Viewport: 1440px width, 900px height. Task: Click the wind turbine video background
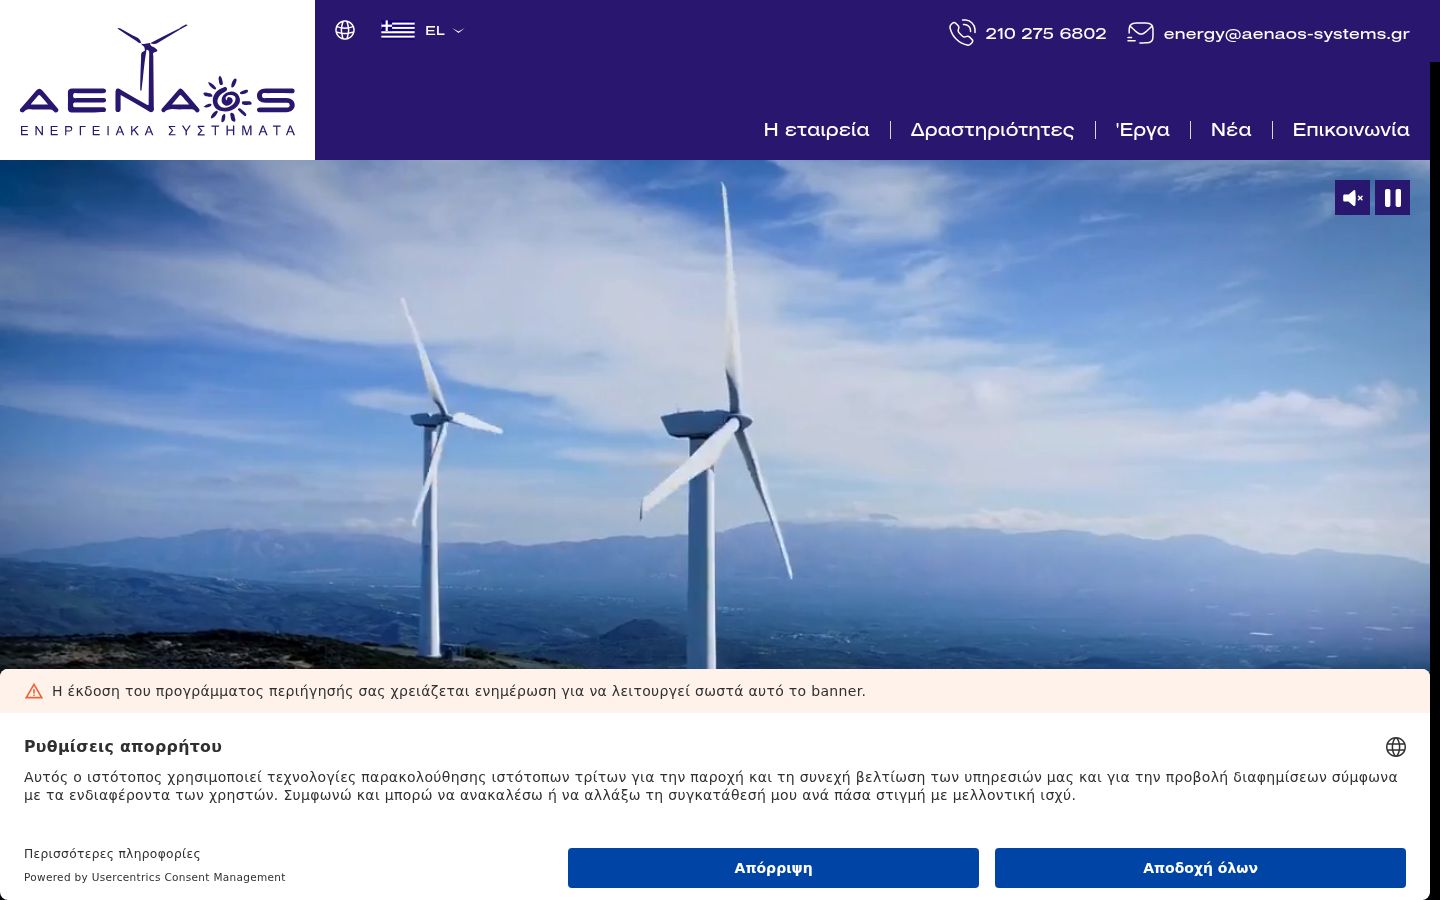click(715, 414)
